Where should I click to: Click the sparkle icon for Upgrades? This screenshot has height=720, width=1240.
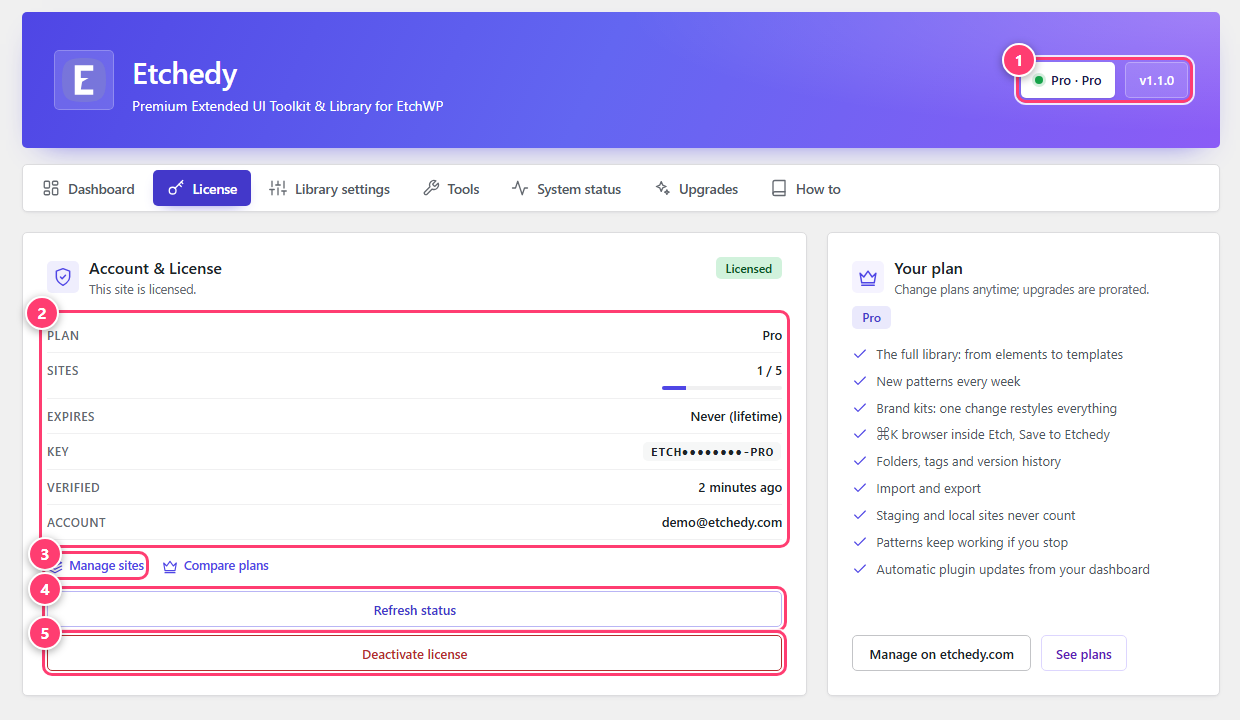[x=662, y=189]
